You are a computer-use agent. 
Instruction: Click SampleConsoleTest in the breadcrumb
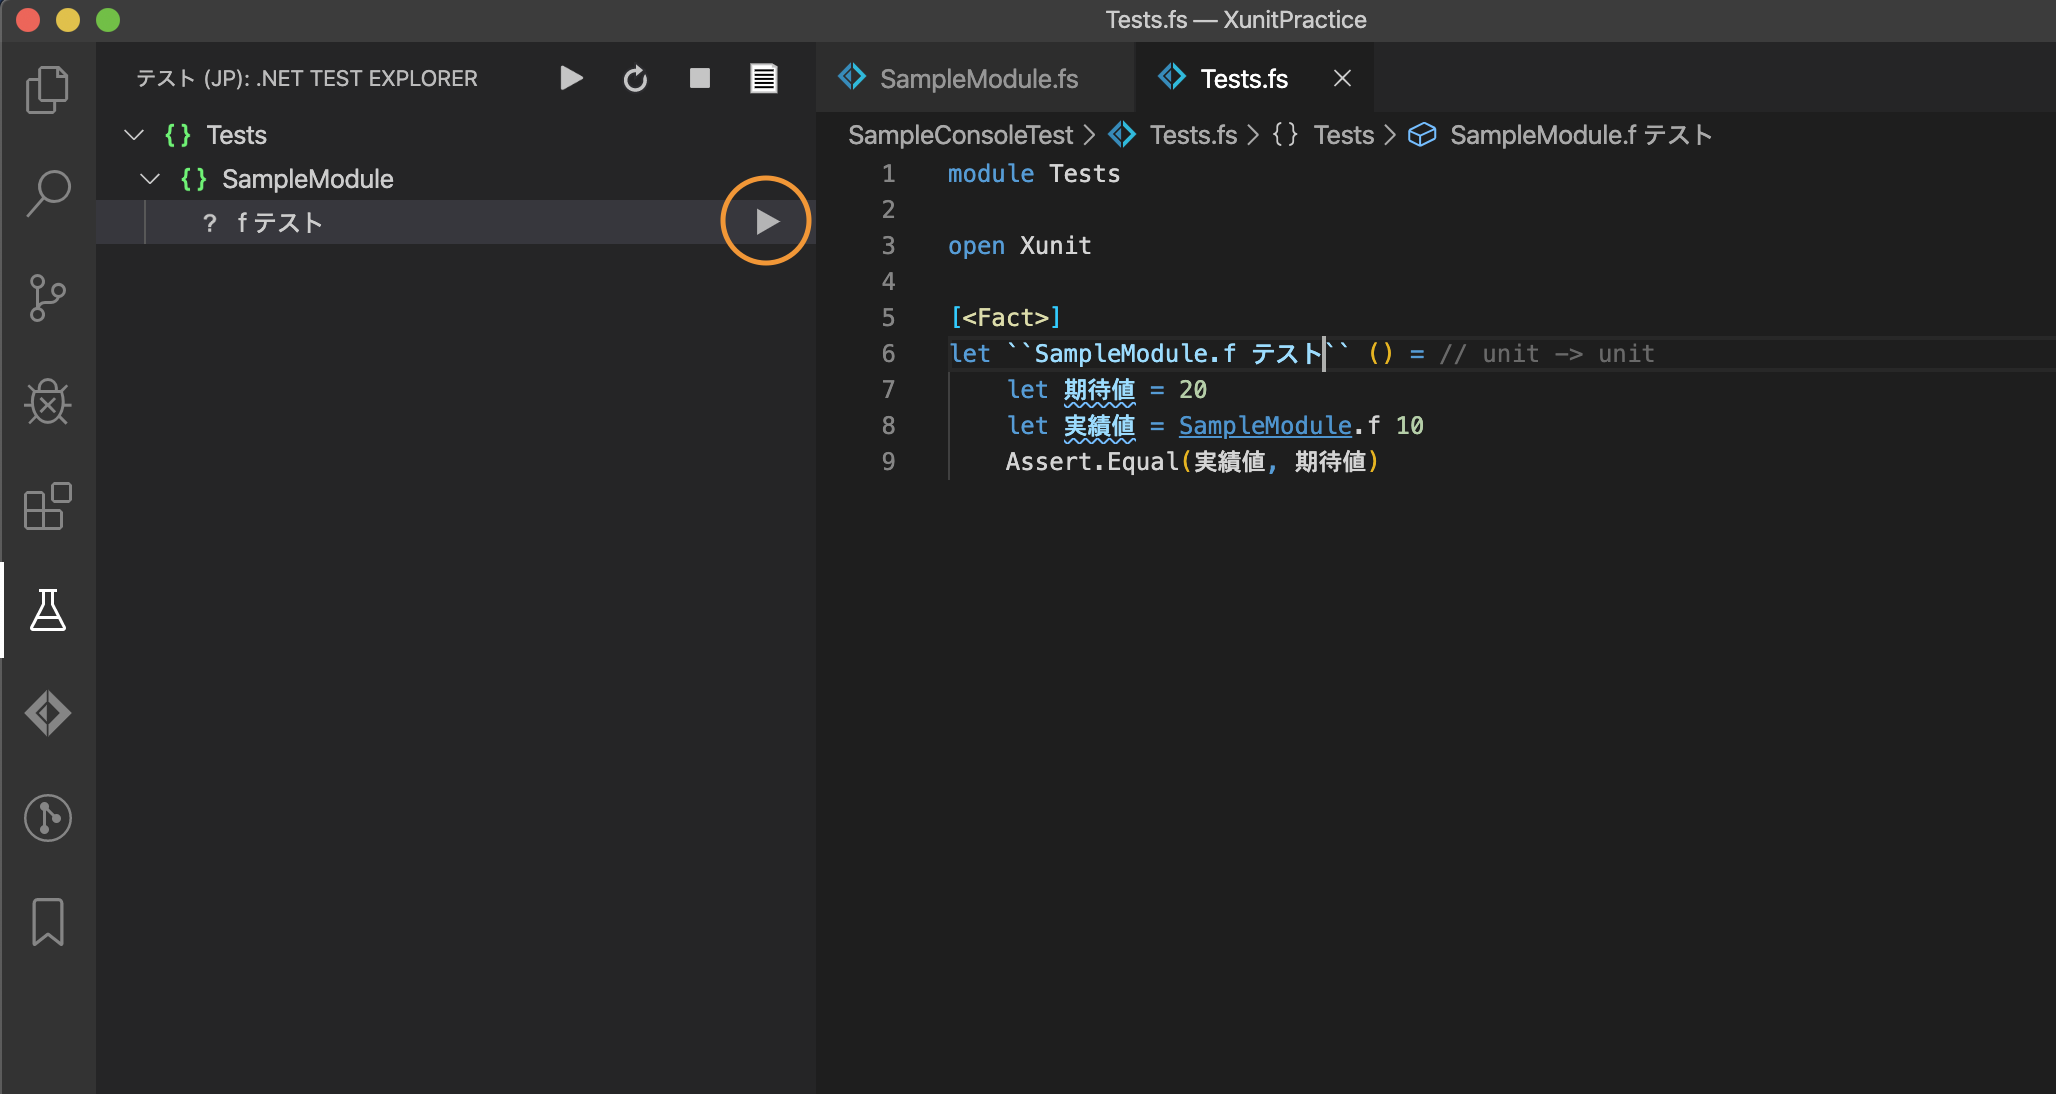(960, 135)
